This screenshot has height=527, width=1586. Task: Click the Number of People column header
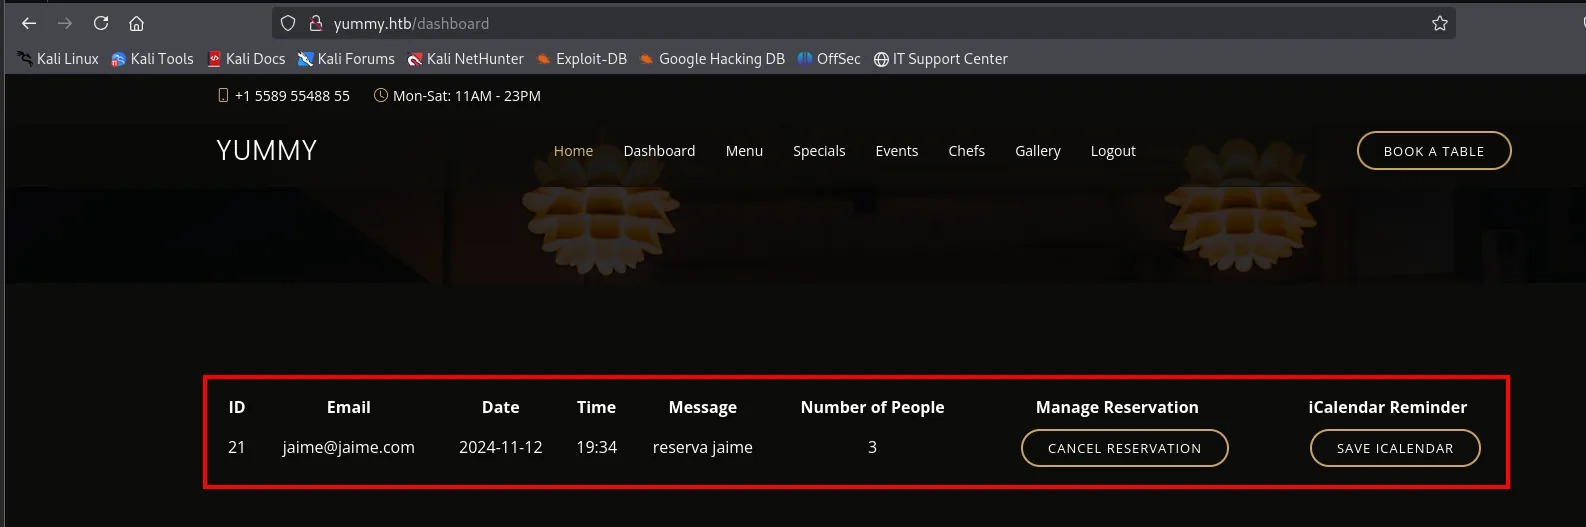(x=873, y=407)
